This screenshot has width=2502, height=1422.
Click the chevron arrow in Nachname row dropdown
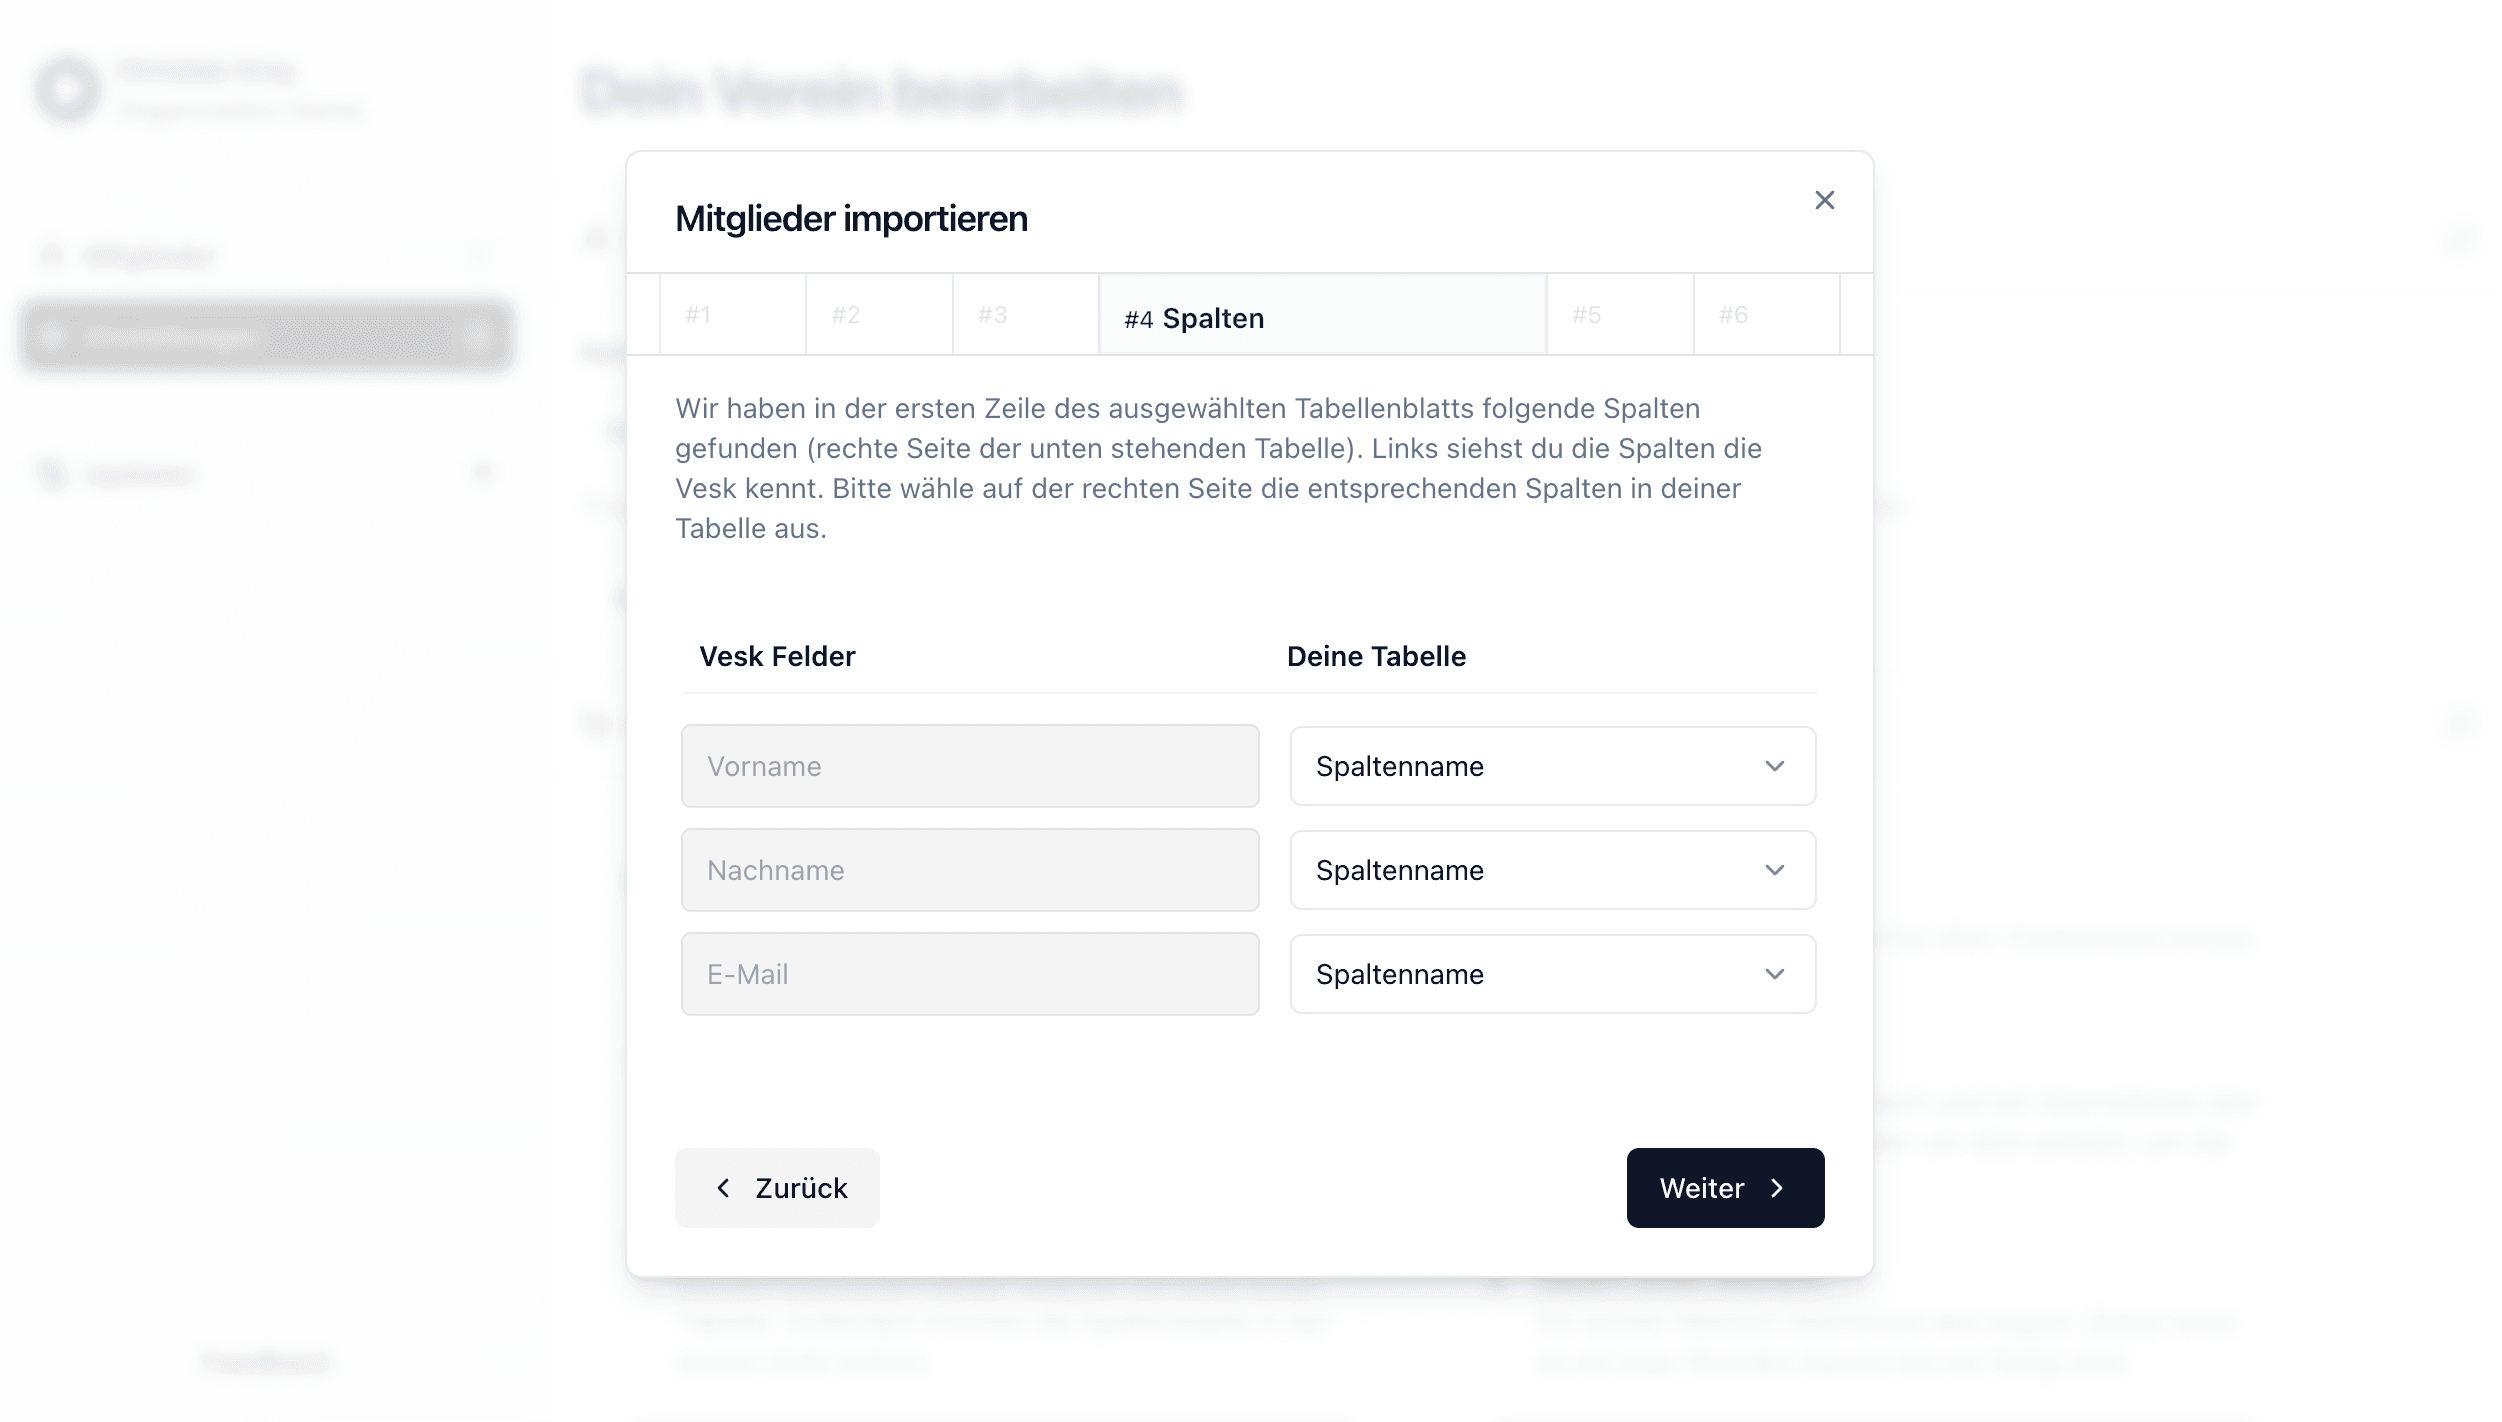tap(1774, 870)
